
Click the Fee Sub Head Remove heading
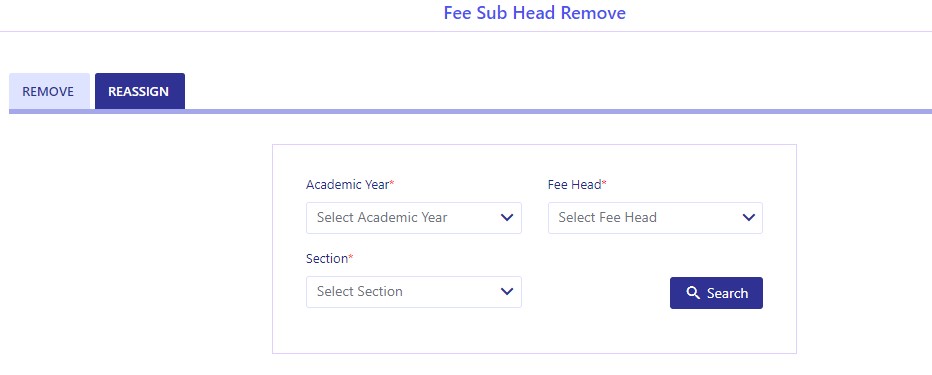tap(534, 12)
